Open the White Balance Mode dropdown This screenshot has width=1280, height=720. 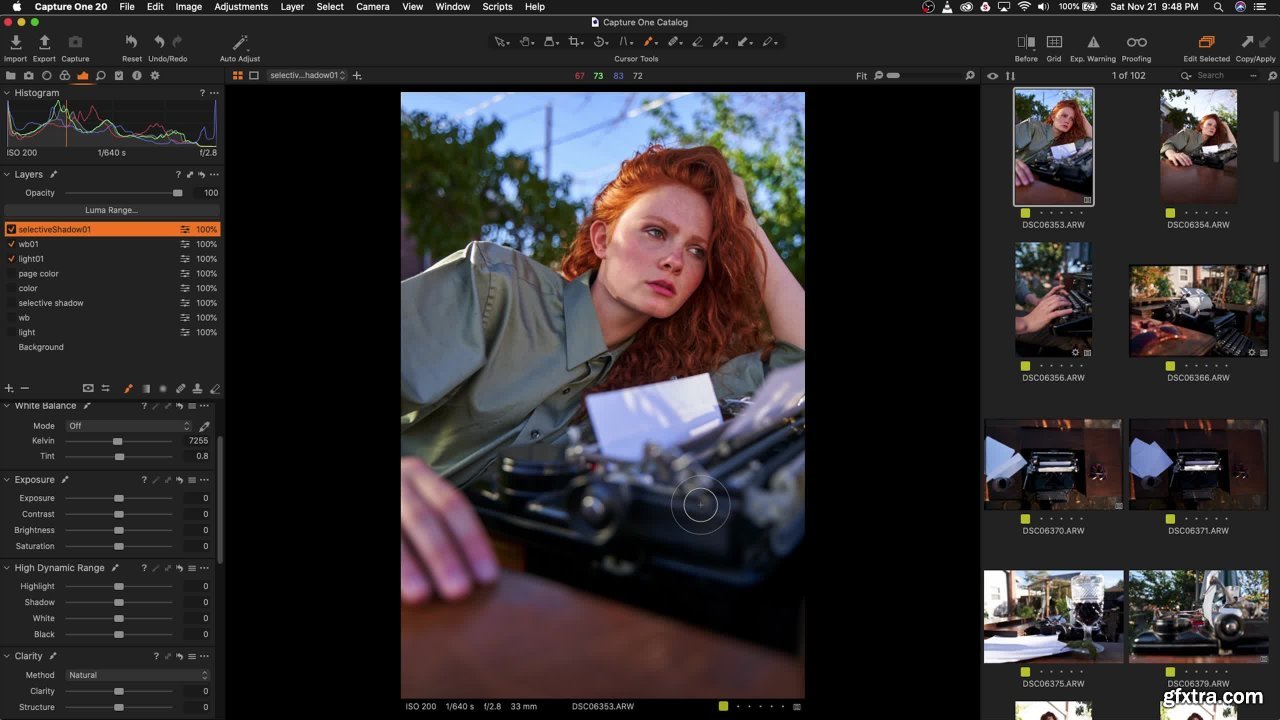[128, 426]
